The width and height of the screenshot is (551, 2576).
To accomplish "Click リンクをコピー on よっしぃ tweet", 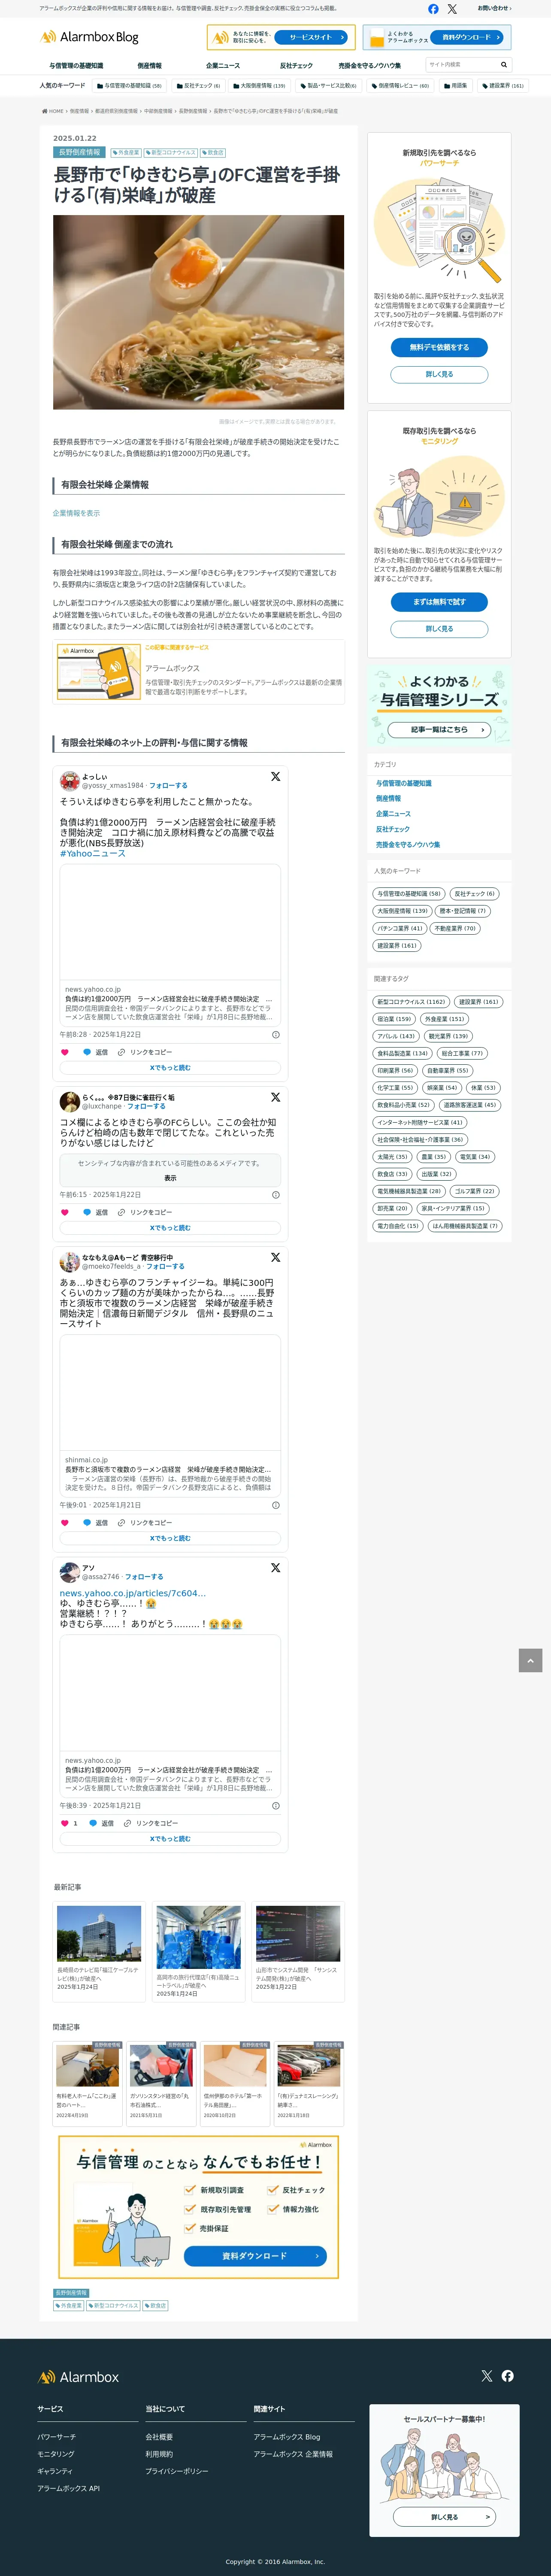I will tap(144, 1052).
